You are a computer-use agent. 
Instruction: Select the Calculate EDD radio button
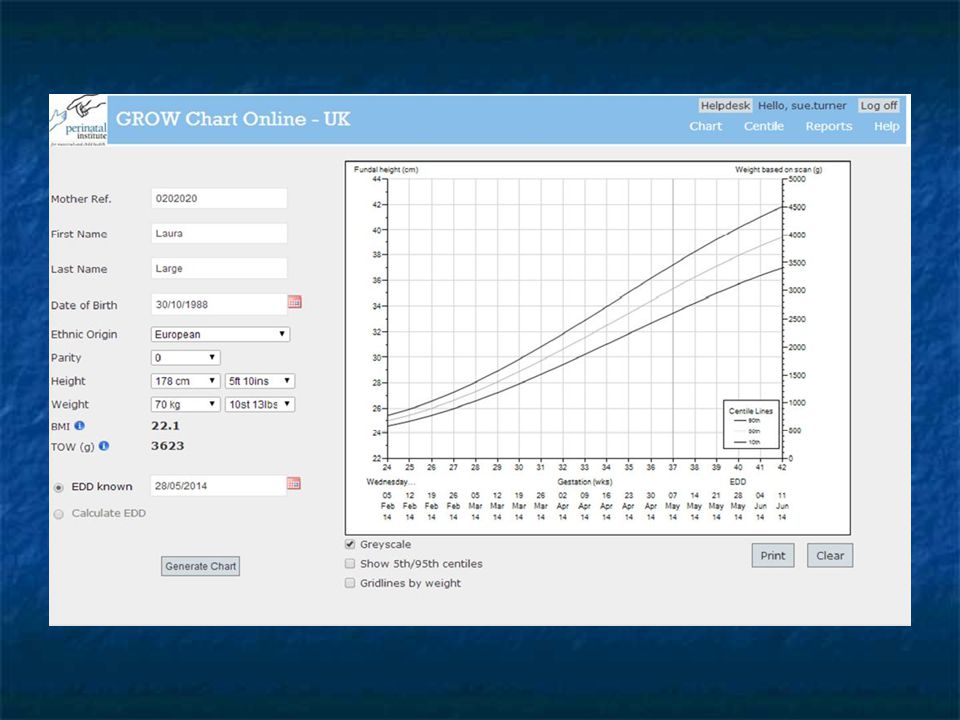59,514
